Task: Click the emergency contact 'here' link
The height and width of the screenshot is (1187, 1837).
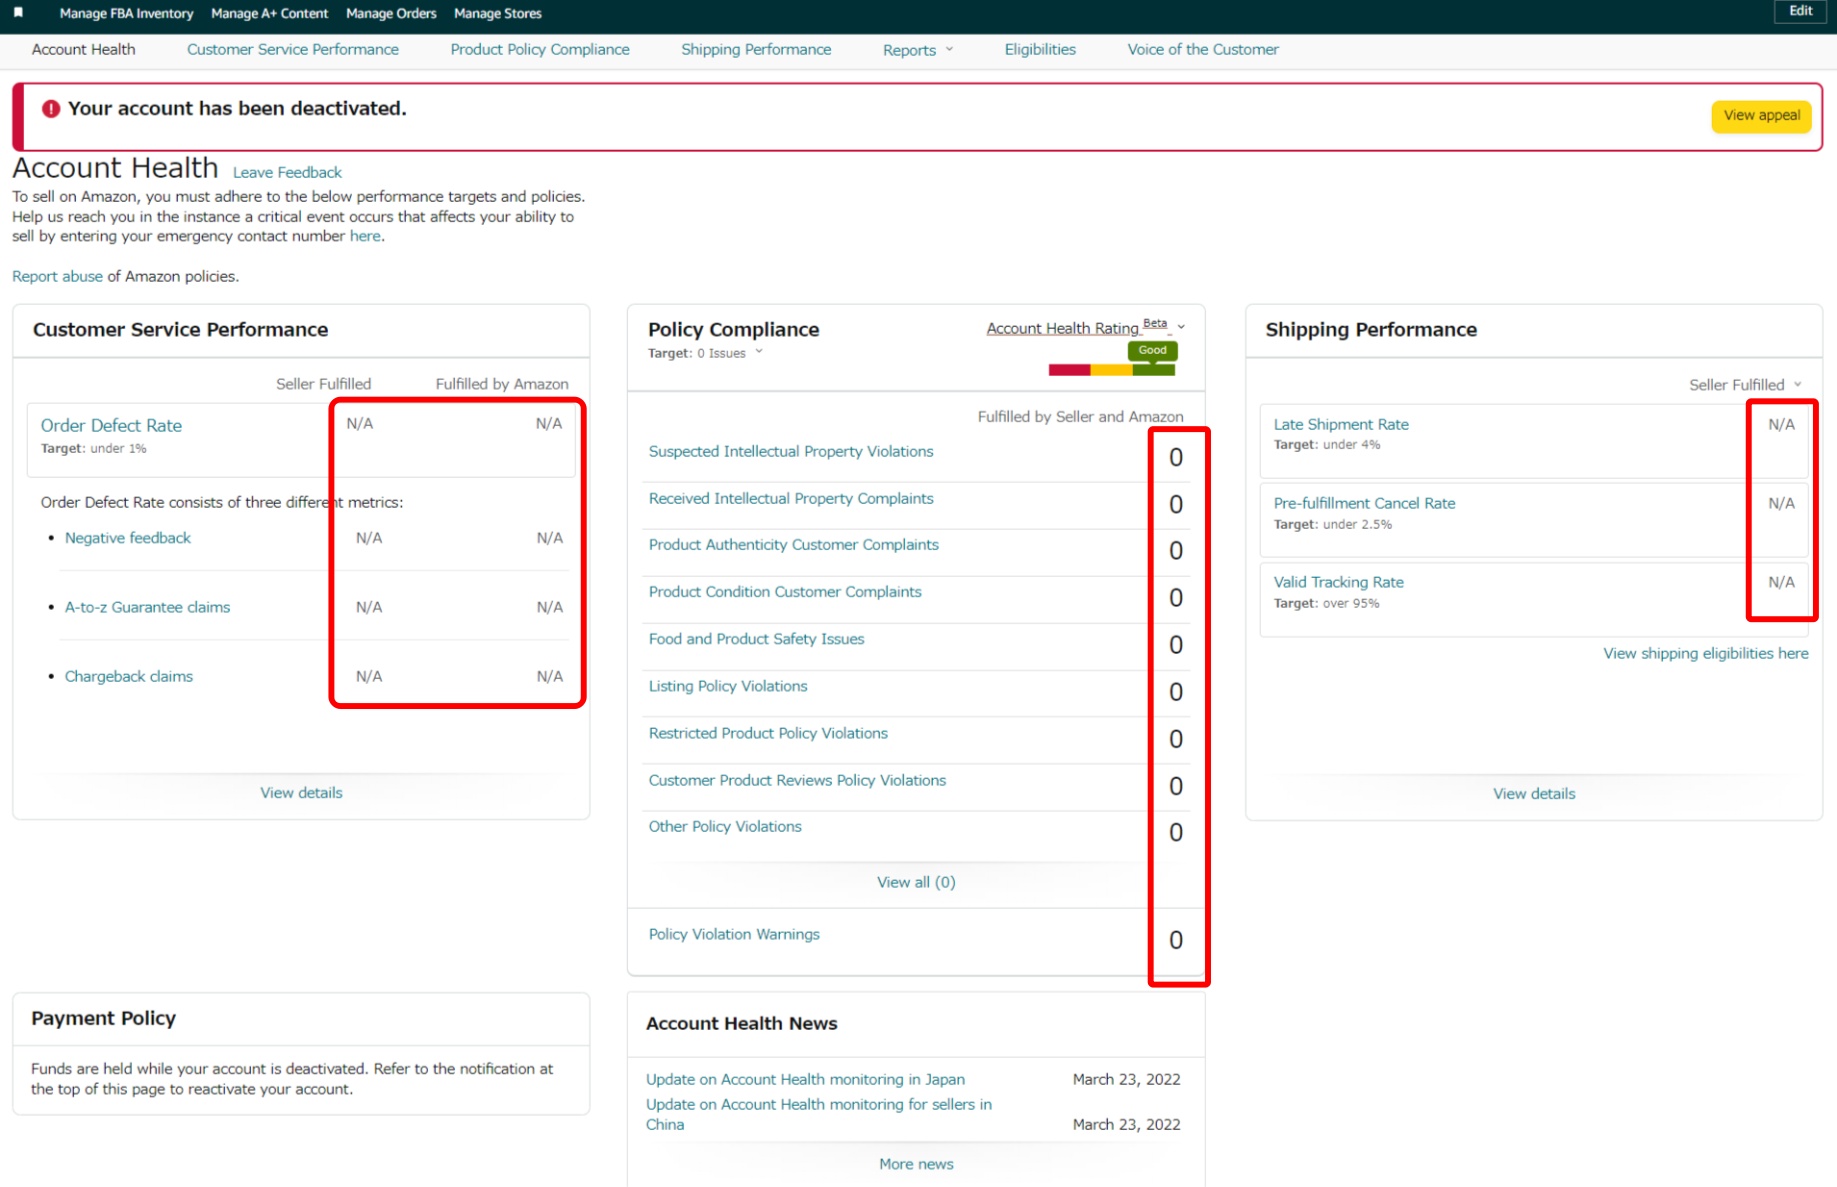Action: point(365,236)
